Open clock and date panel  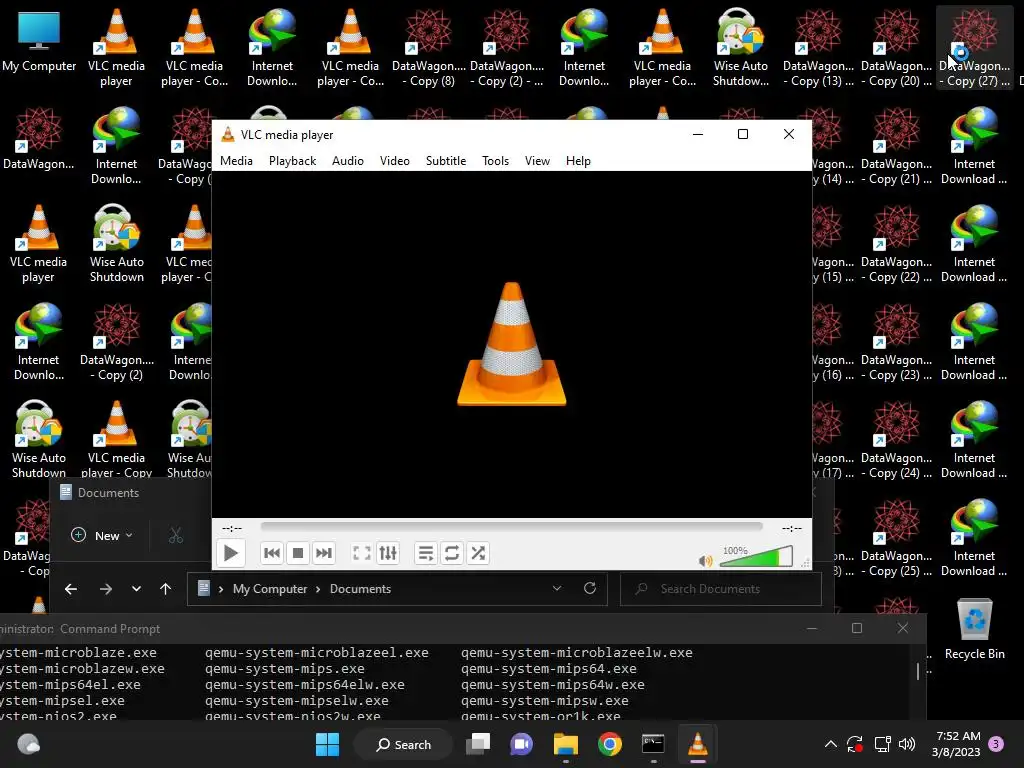click(x=957, y=744)
